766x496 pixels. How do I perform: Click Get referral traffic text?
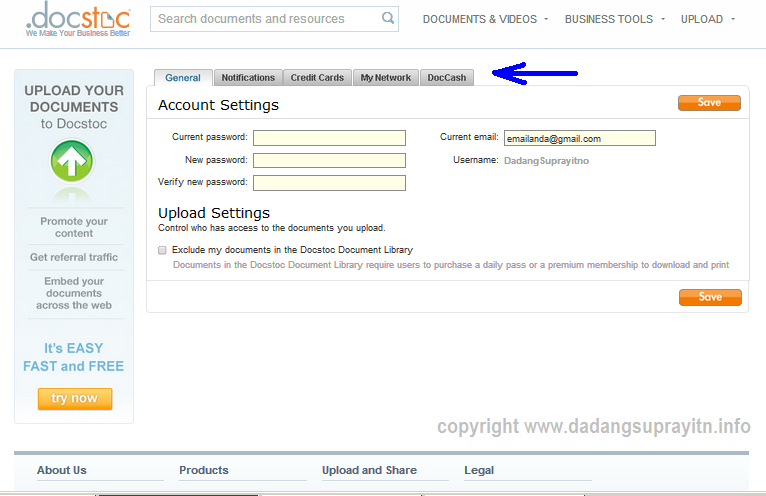(74, 257)
